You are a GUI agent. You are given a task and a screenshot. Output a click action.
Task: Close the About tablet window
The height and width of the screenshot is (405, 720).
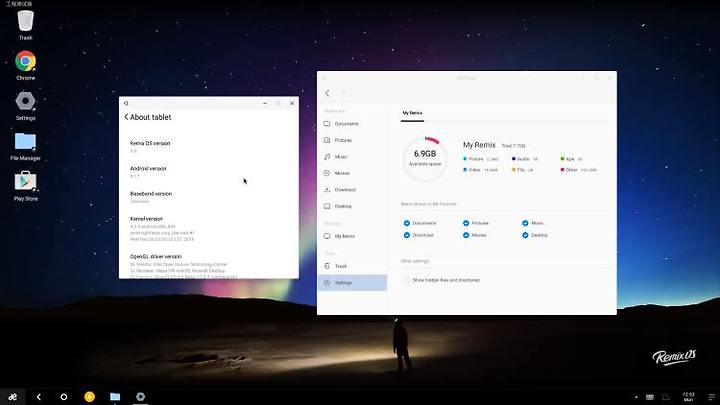click(292, 103)
